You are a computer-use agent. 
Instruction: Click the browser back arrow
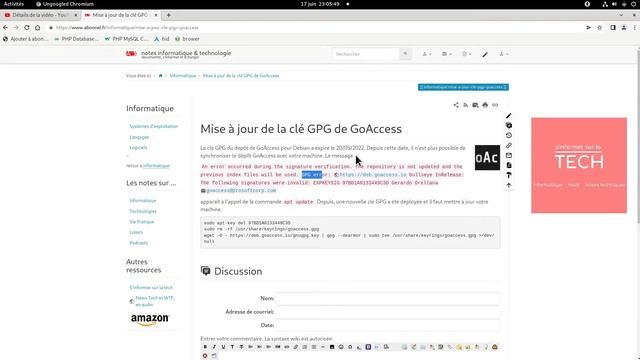coord(5,27)
